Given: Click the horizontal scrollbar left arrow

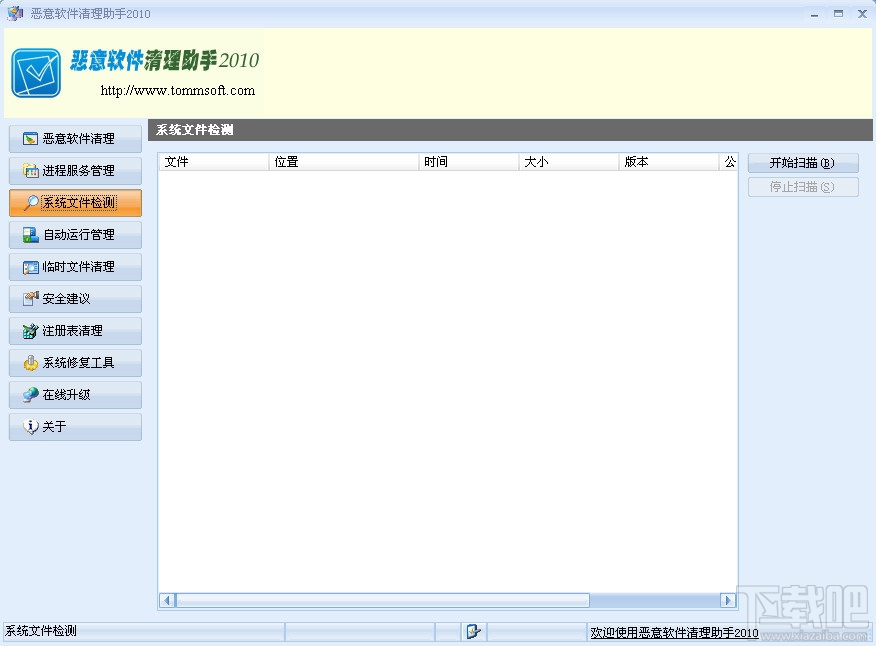Looking at the screenshot, I should (167, 601).
